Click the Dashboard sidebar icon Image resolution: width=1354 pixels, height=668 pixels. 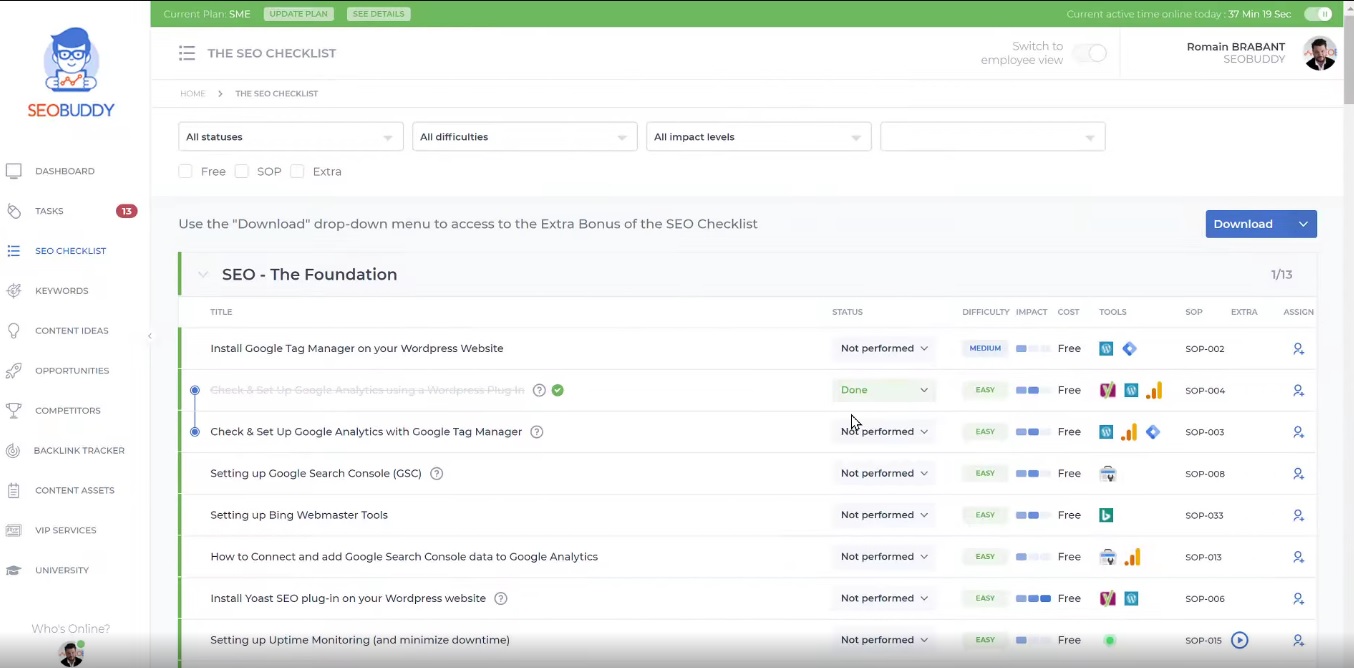pyautogui.click(x=13, y=171)
